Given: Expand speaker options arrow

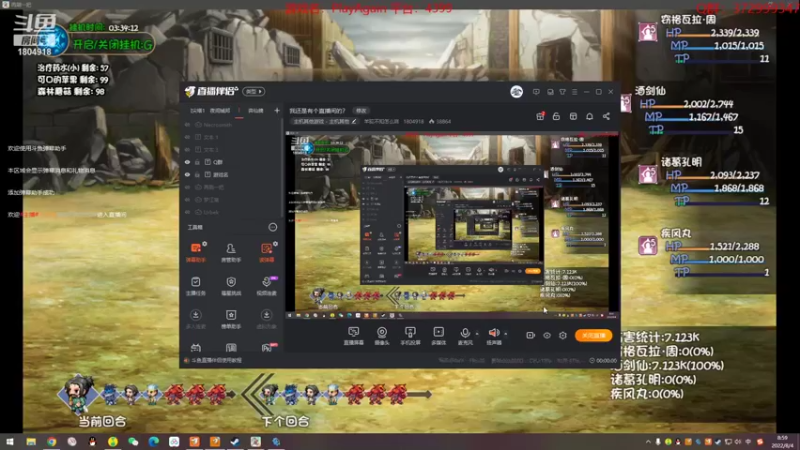Looking at the screenshot, I should pos(506,334).
